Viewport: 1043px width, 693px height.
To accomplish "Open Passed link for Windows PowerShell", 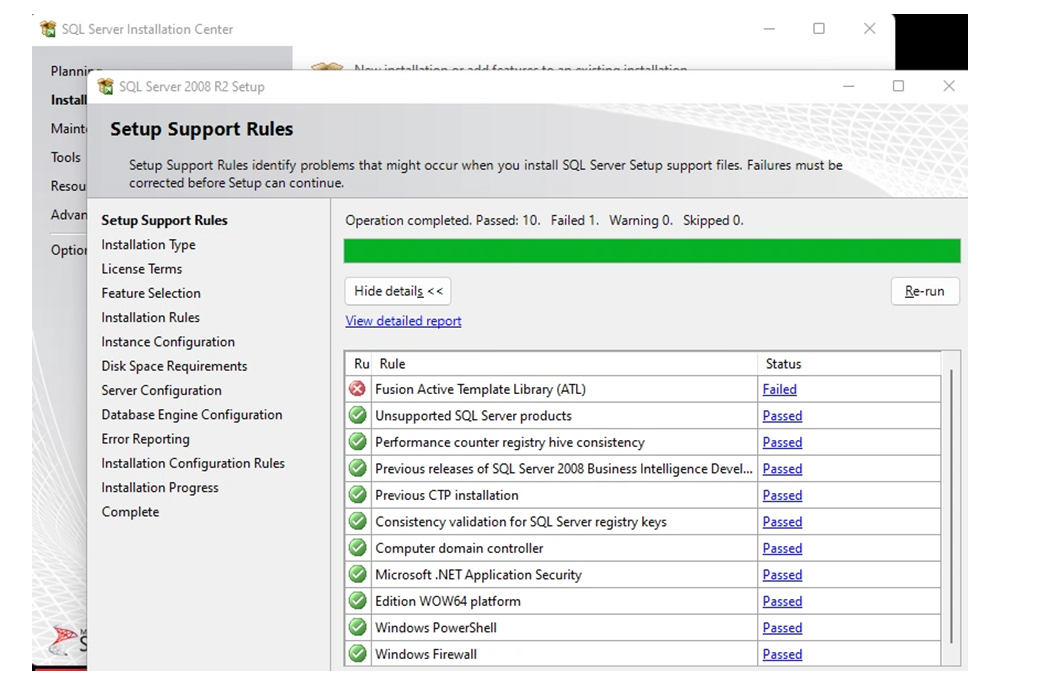I will pos(782,628).
